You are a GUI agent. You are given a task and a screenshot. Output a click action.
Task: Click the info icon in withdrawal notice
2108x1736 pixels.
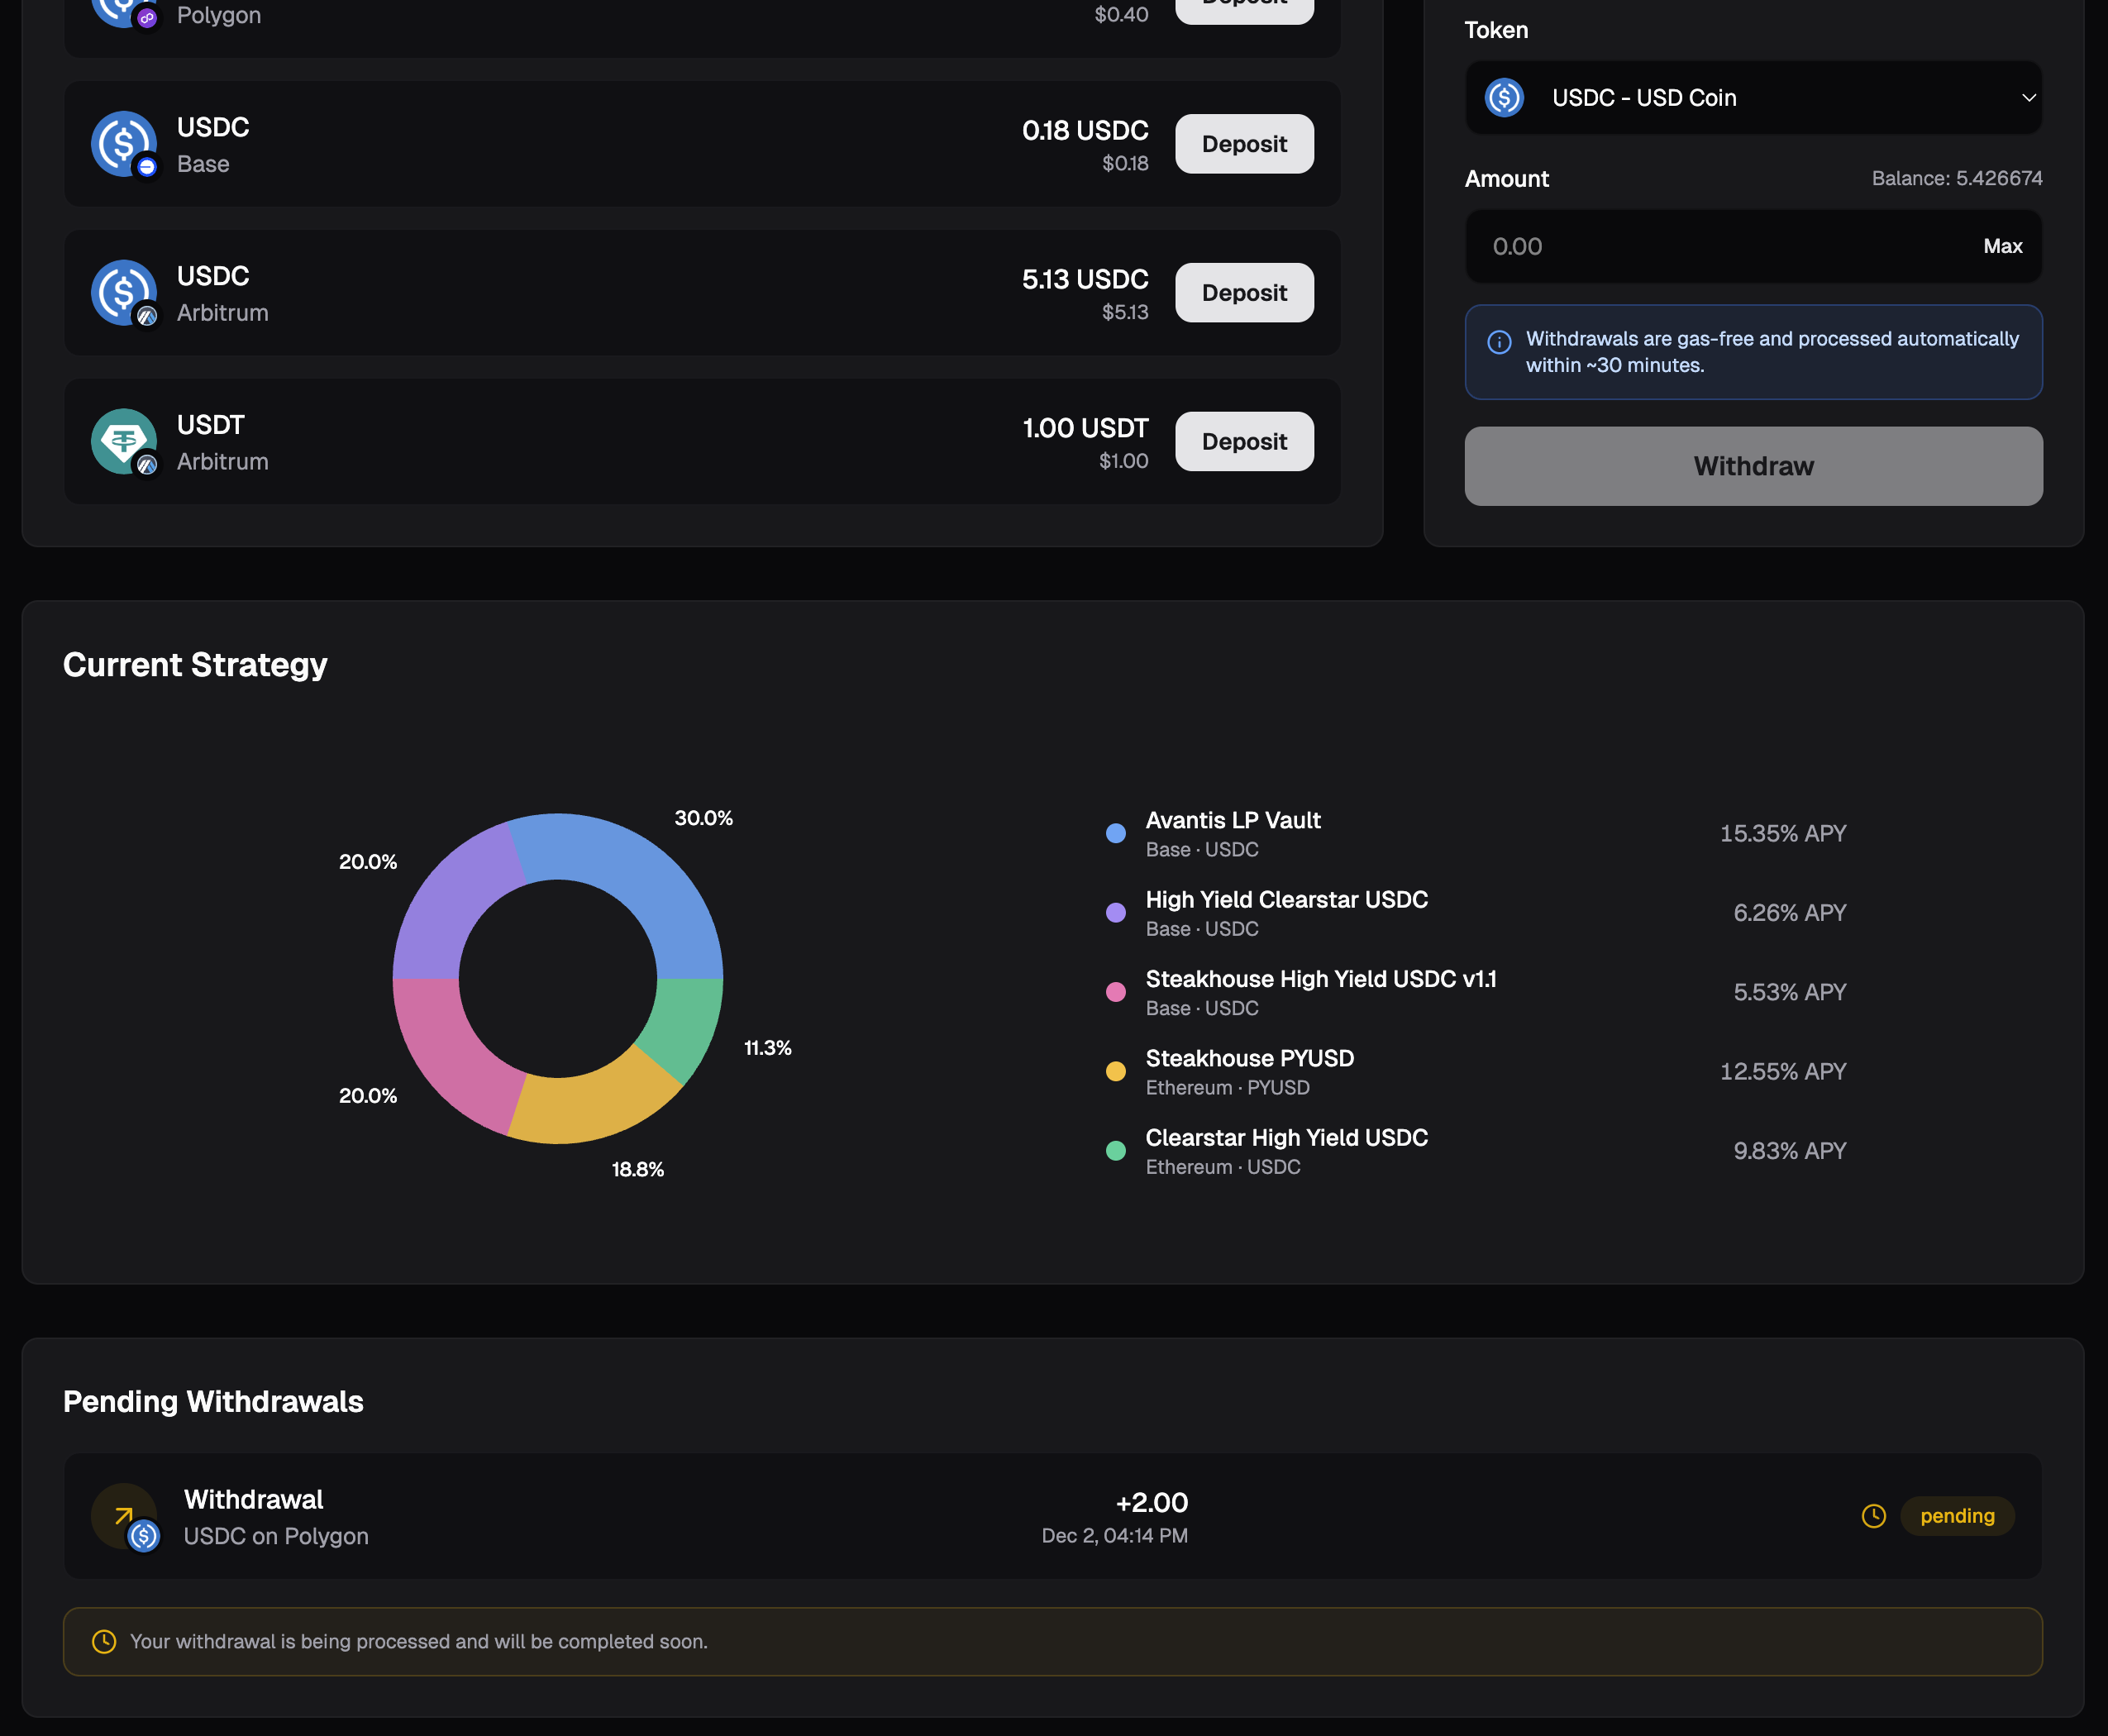[x=1499, y=342]
